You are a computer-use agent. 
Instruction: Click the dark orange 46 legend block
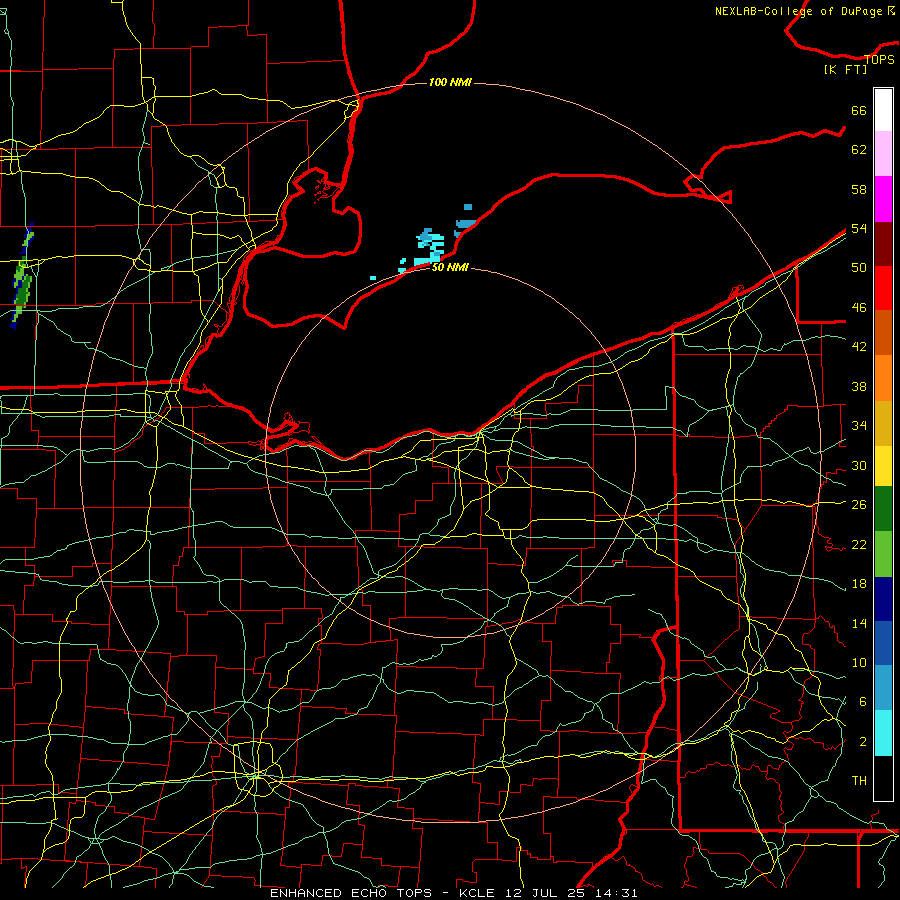tap(883, 332)
